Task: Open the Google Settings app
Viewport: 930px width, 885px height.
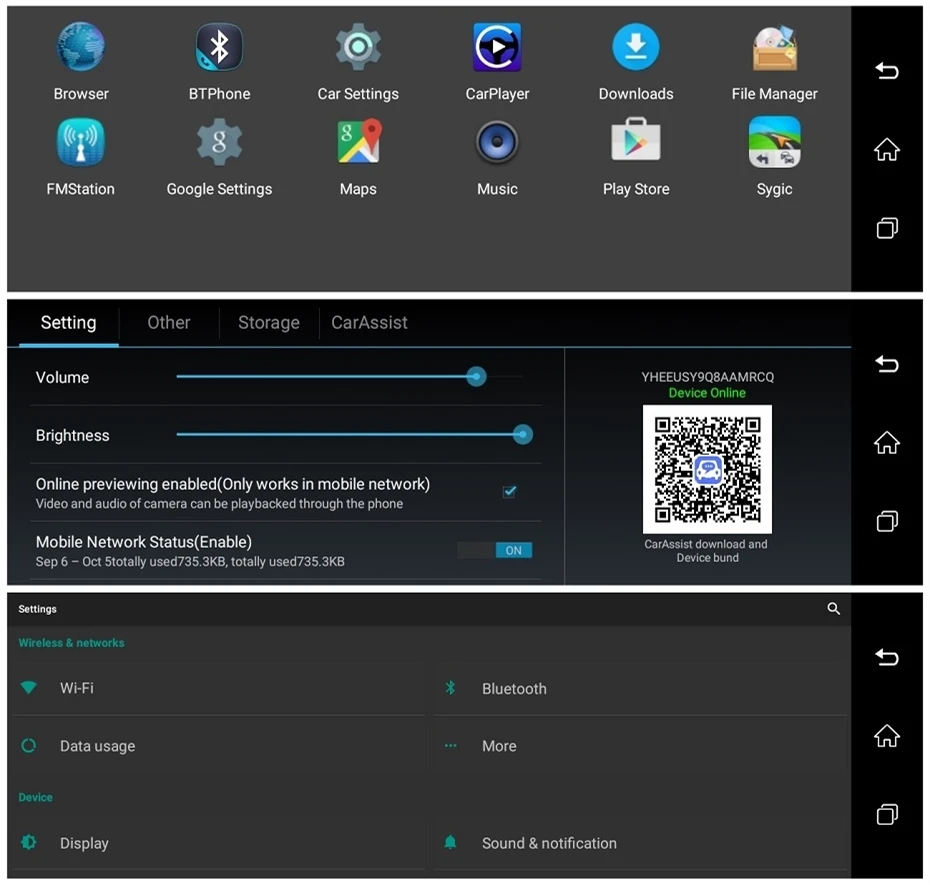Action: point(219,157)
